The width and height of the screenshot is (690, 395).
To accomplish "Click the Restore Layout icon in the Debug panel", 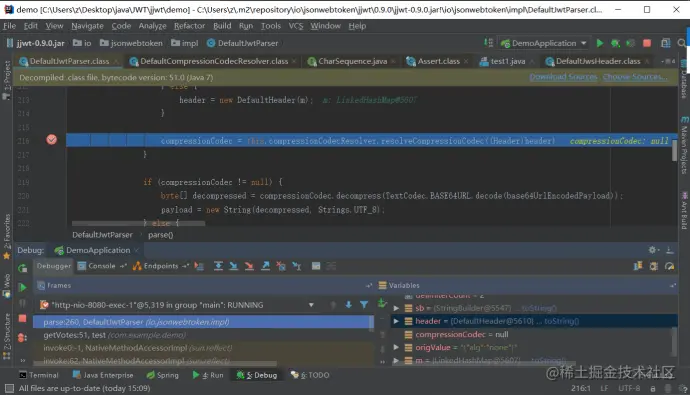I will [x=638, y=266].
